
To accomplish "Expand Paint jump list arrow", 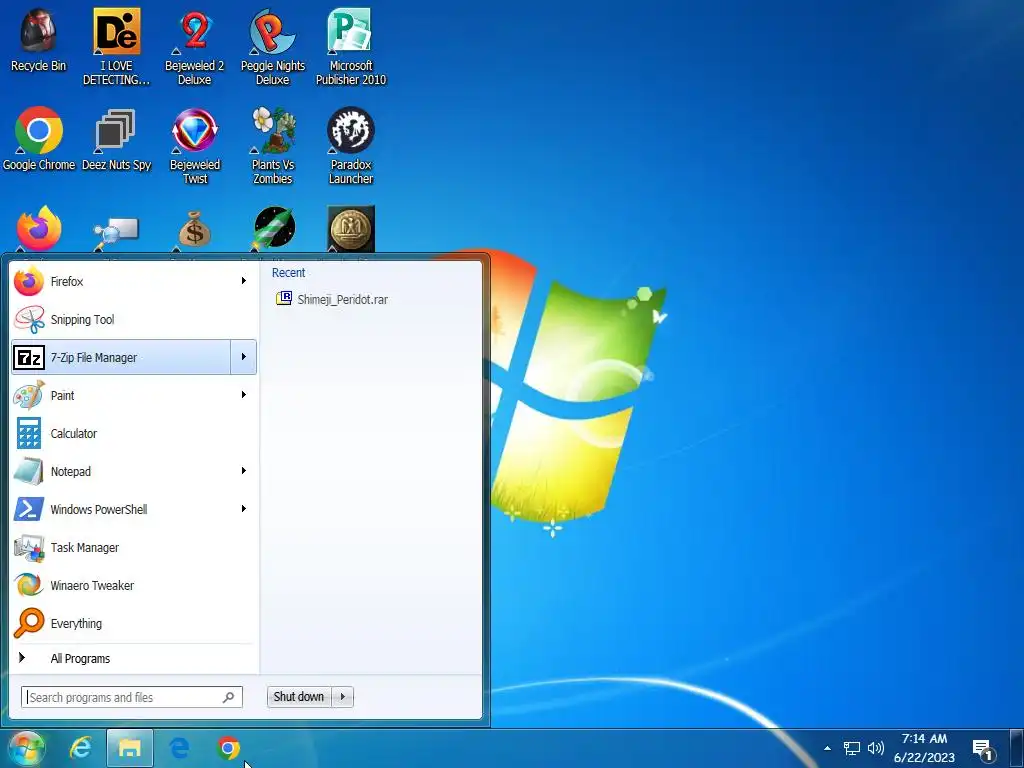I will (x=244, y=394).
